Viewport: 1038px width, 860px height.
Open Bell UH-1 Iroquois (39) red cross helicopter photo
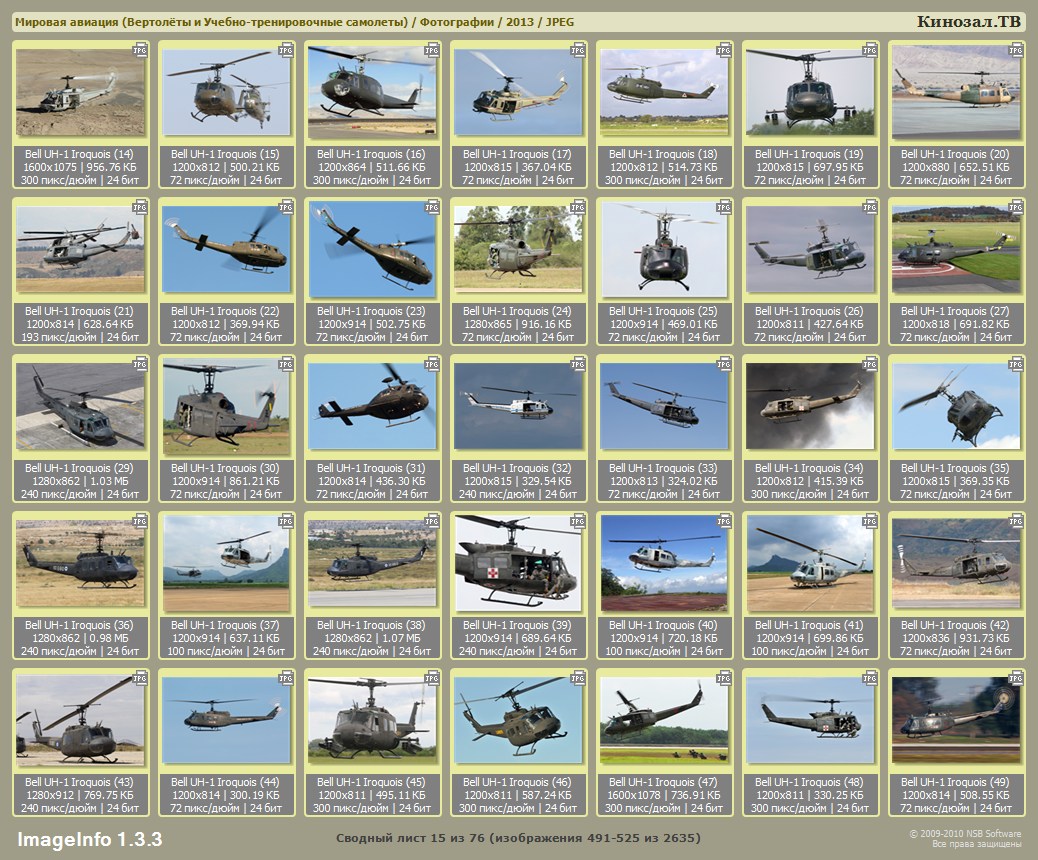(517, 563)
